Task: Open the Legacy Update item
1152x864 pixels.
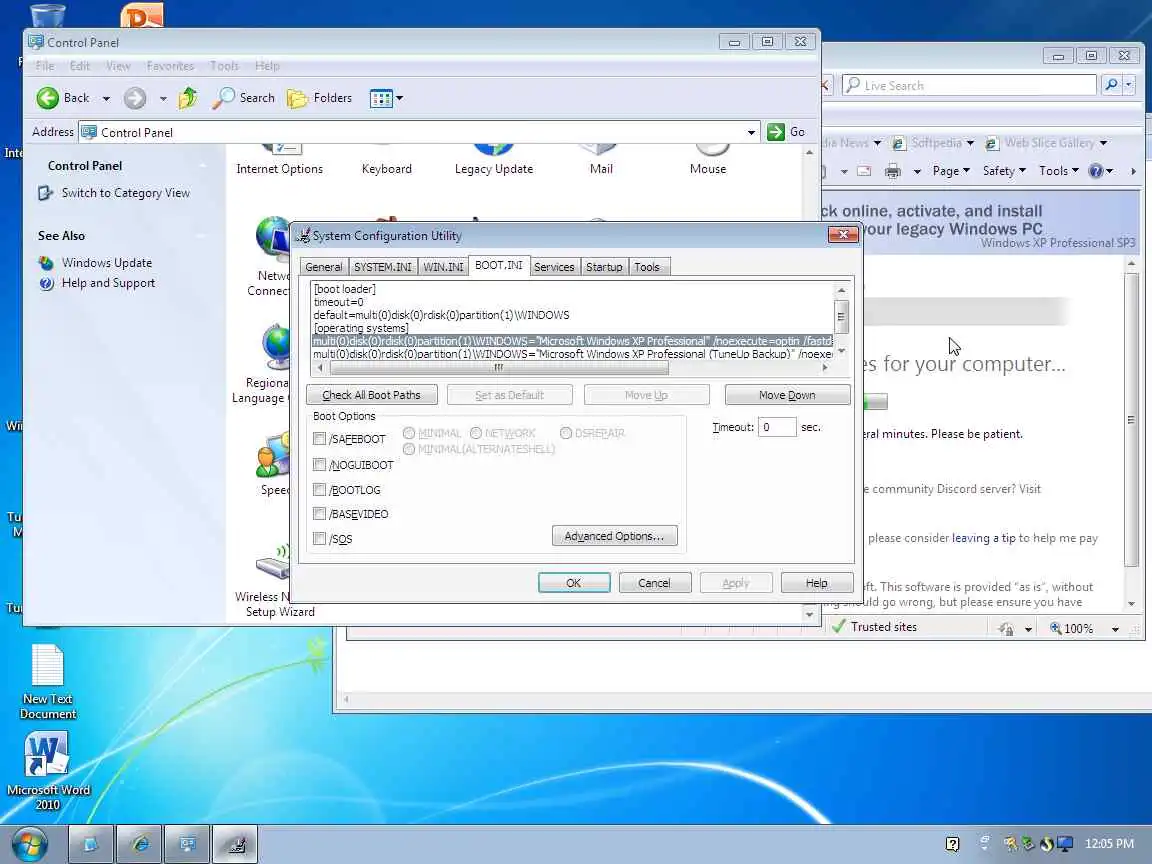Action: [x=494, y=160]
